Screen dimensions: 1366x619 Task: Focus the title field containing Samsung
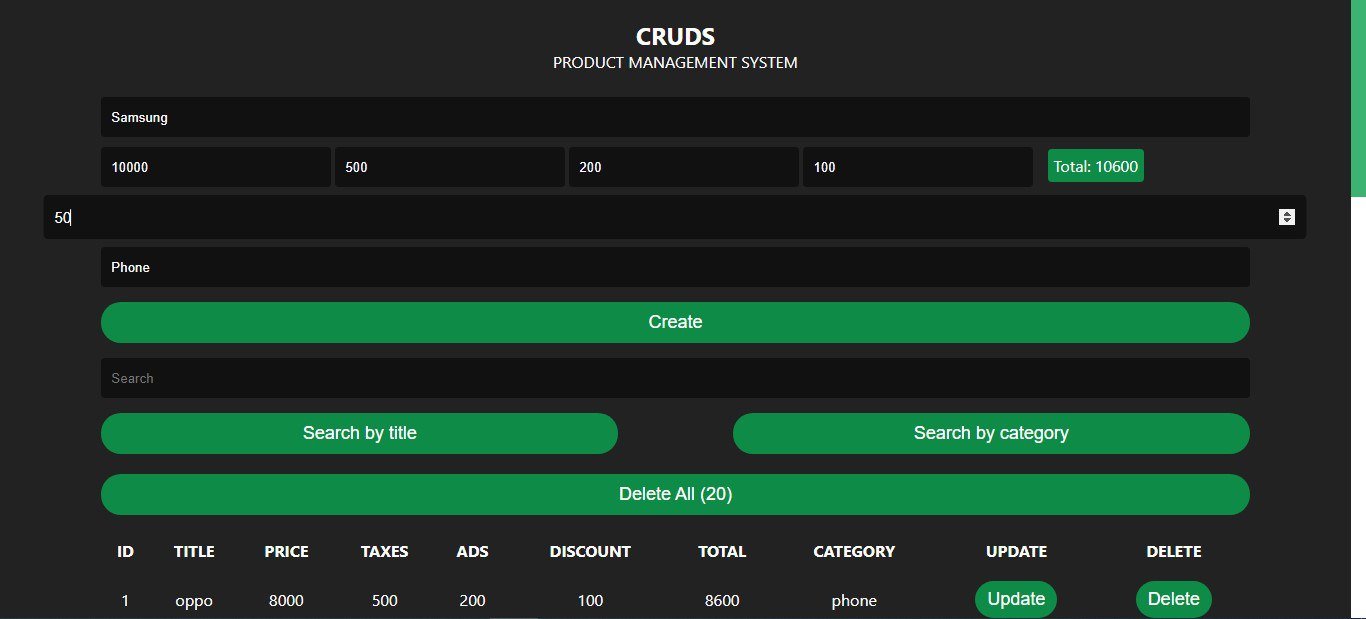tap(675, 117)
